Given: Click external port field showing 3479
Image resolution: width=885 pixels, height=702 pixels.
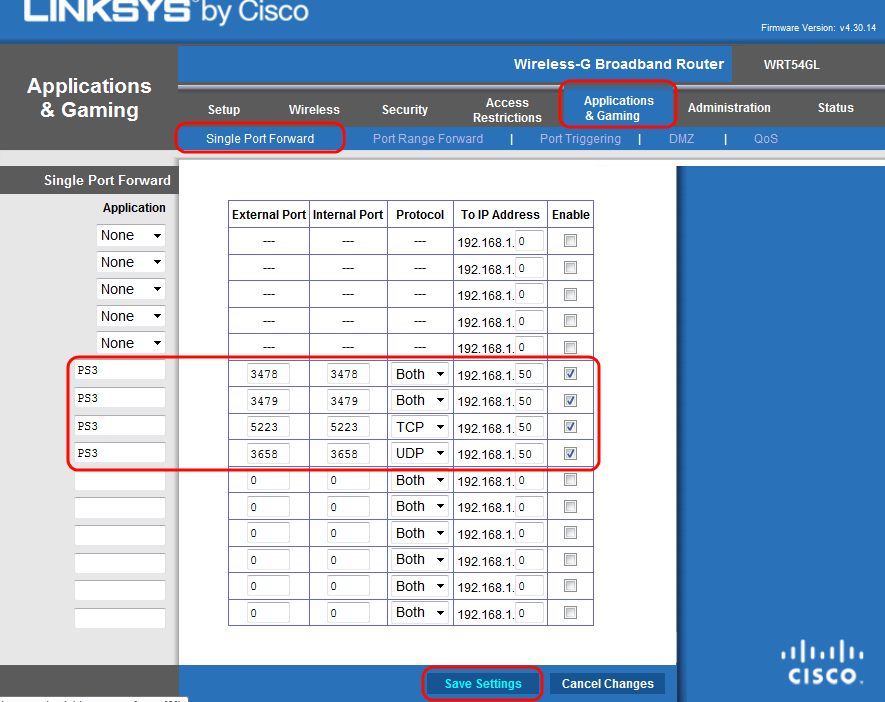Looking at the screenshot, I should (x=268, y=401).
